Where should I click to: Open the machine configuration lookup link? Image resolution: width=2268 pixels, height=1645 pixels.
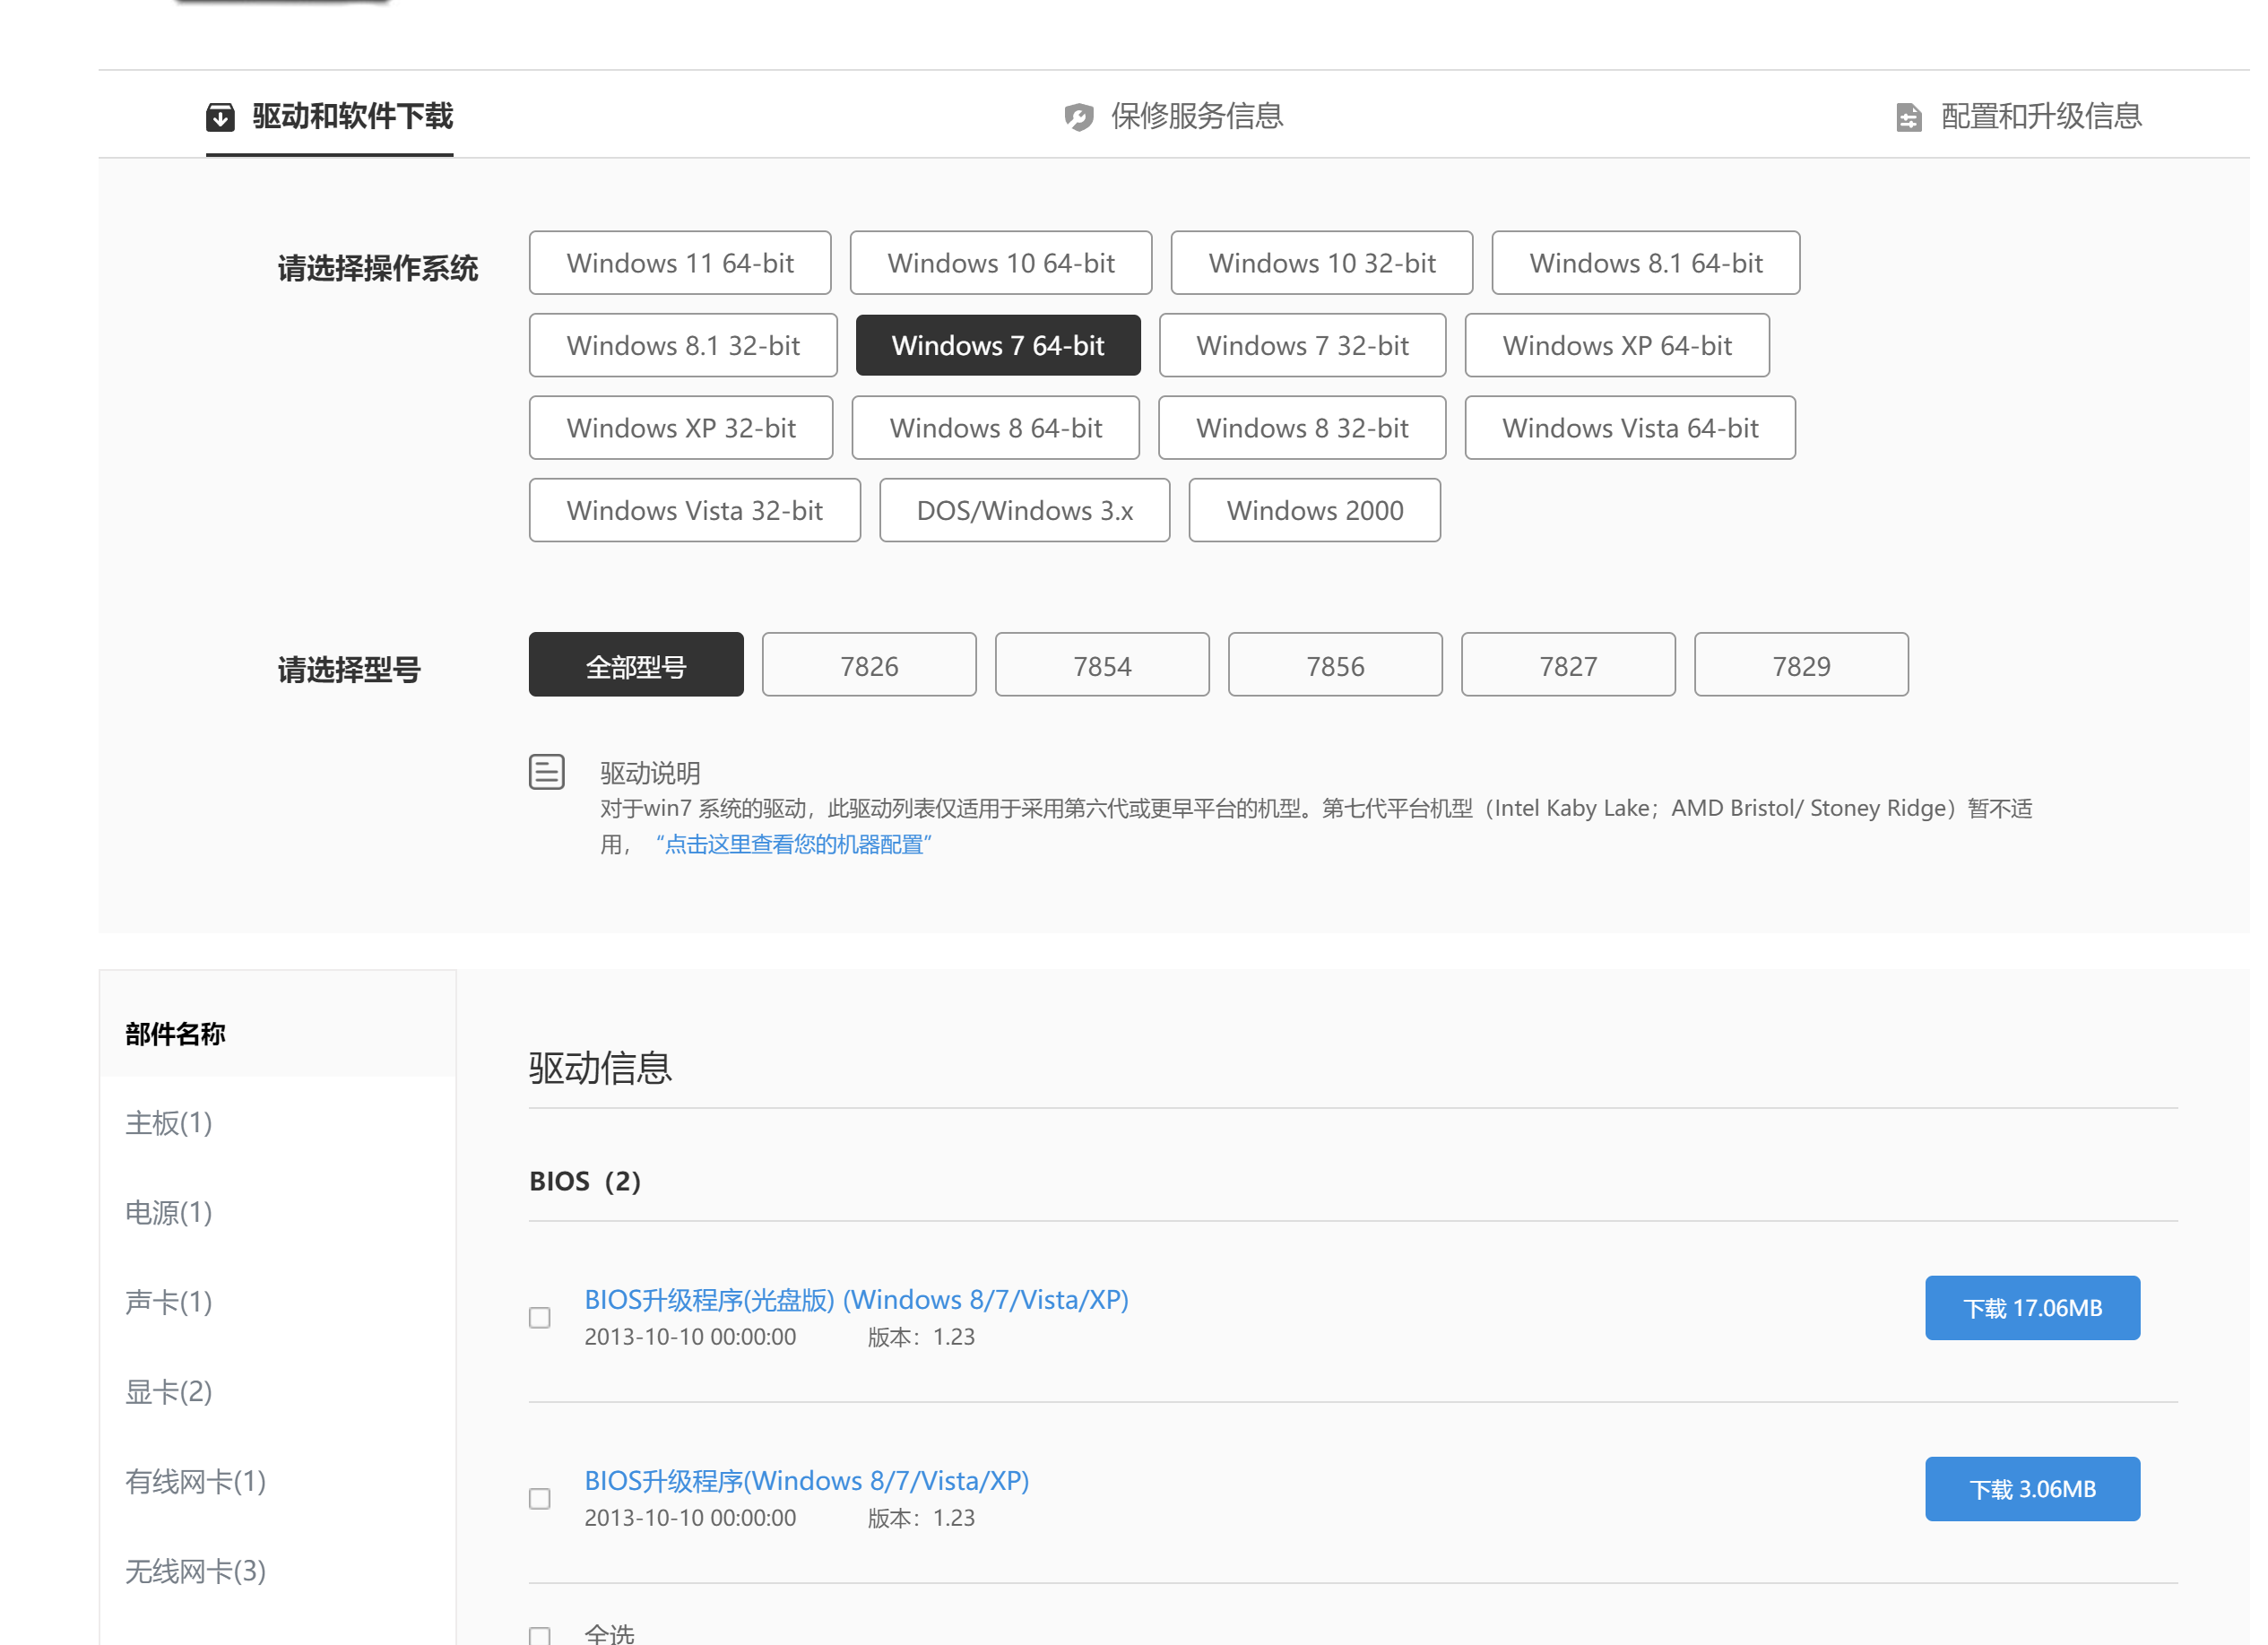pos(794,844)
